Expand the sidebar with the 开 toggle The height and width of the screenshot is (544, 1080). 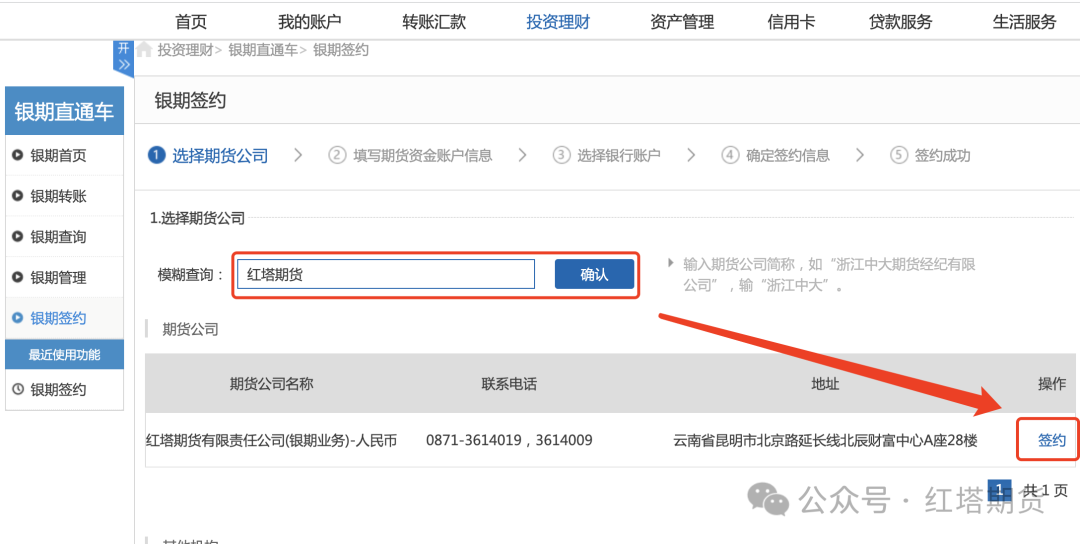click(123, 57)
